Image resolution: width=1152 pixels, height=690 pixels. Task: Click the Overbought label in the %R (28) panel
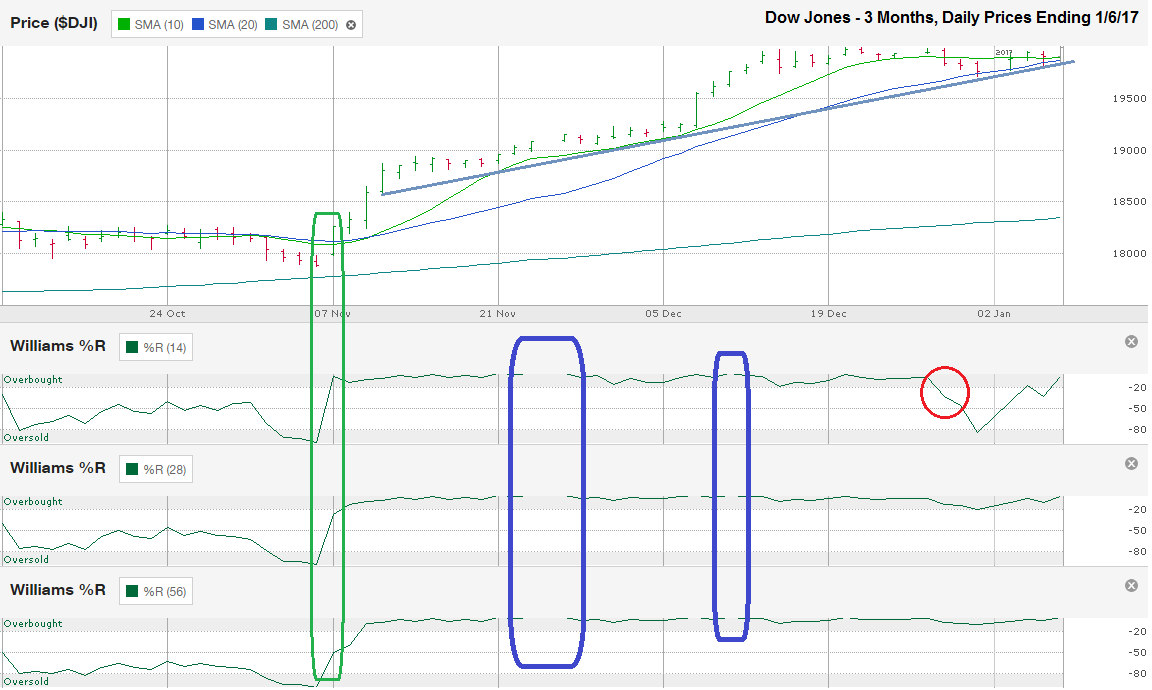[x=33, y=502]
